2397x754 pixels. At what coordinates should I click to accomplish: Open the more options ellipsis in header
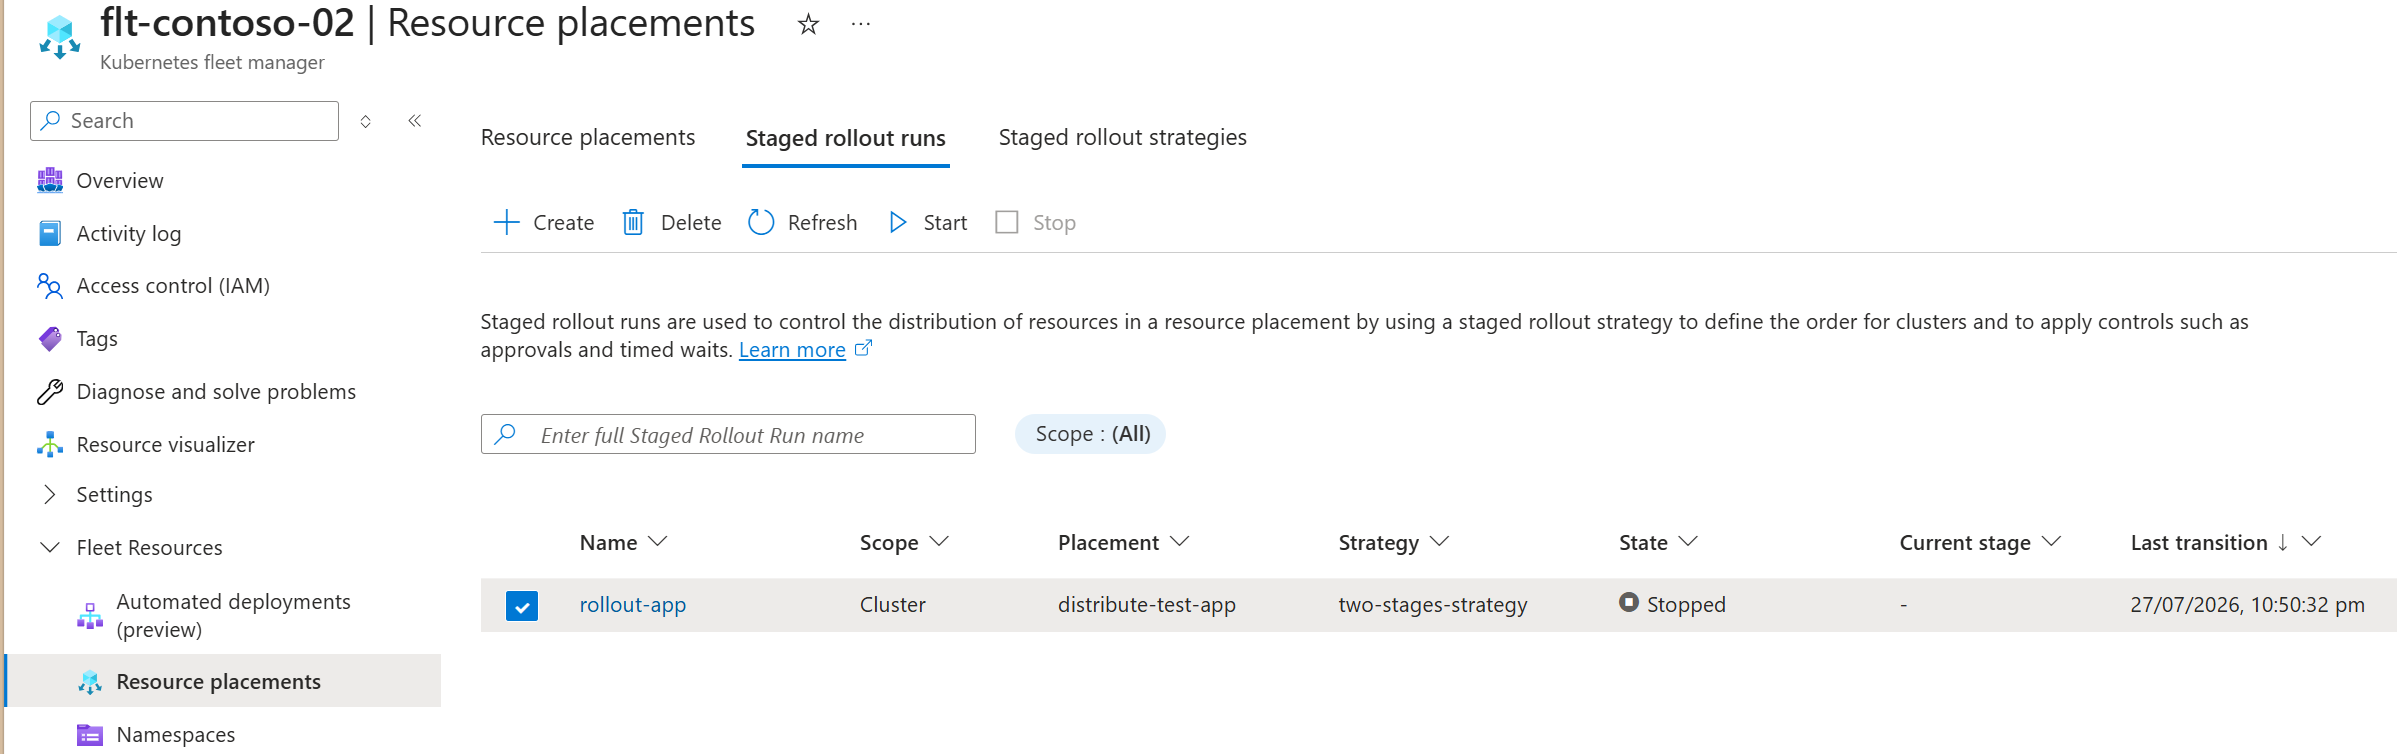[860, 24]
